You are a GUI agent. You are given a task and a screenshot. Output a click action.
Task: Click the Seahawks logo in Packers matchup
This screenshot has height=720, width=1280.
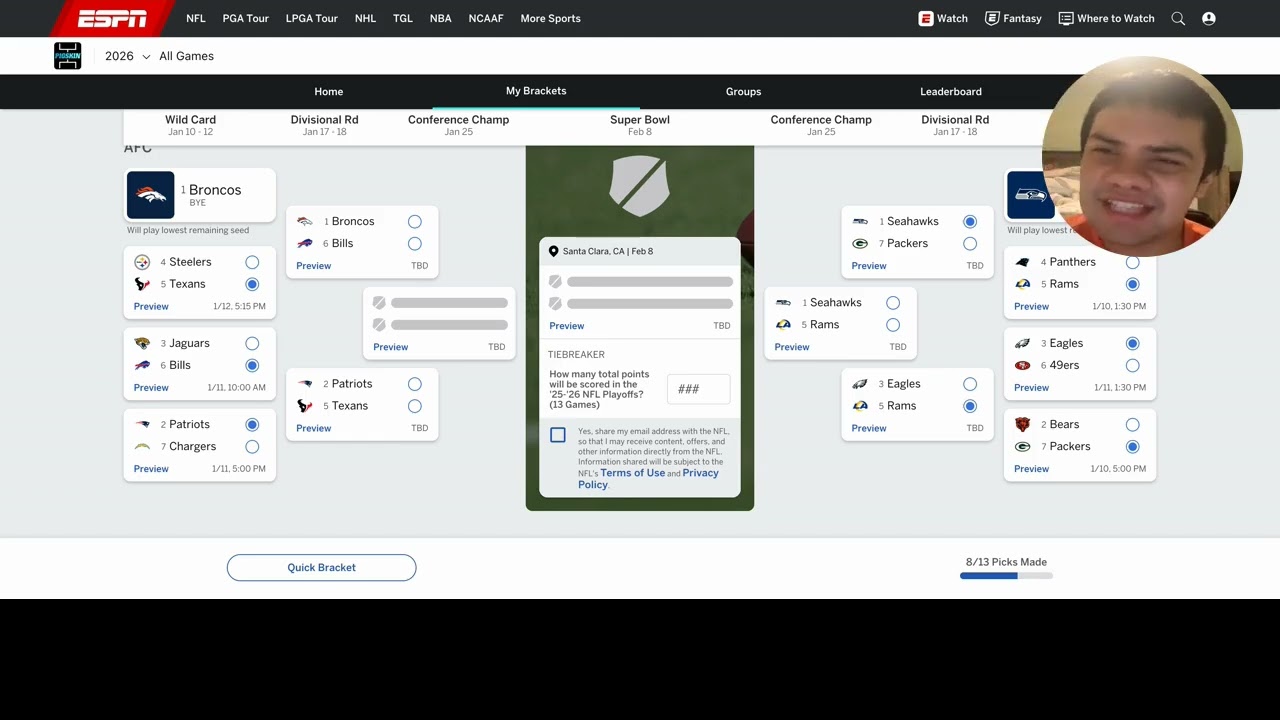(x=860, y=221)
